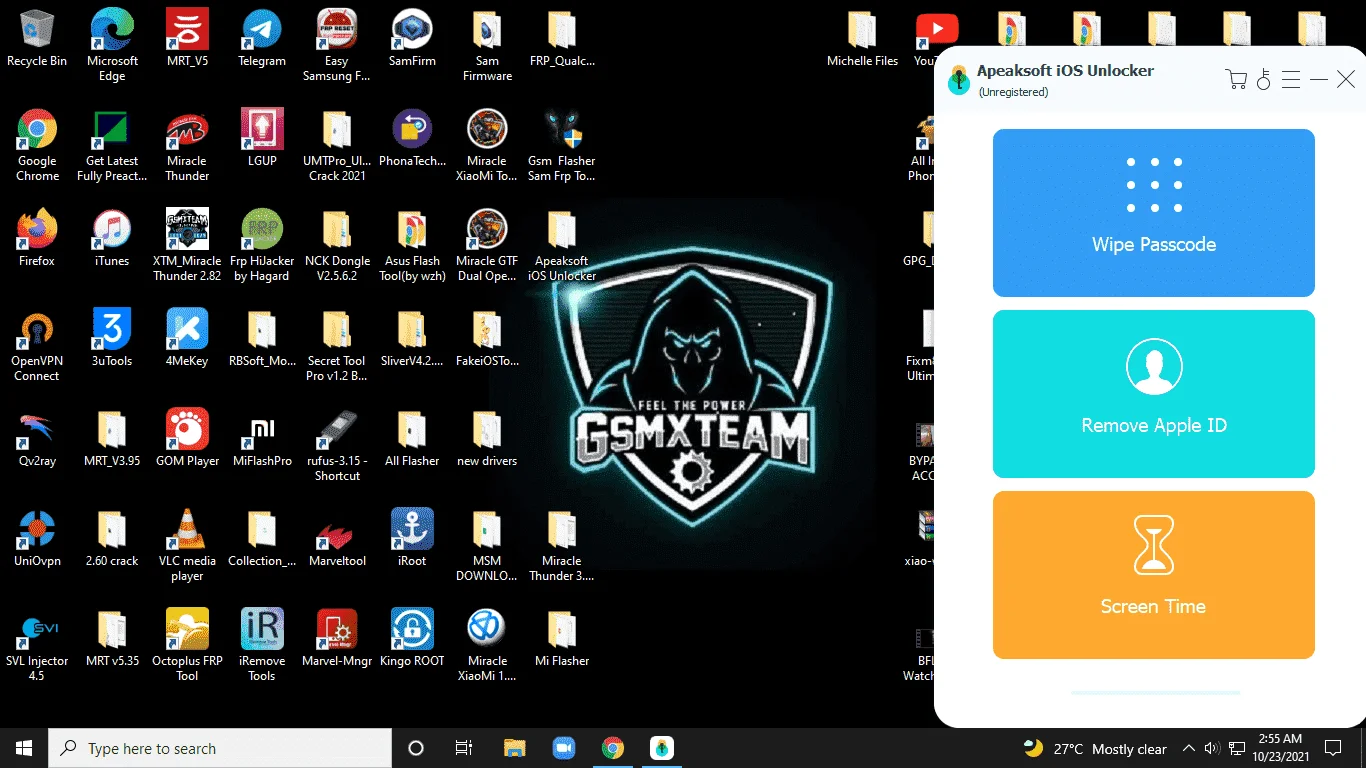Click the register key icon in Apeaksoft

[1264, 80]
